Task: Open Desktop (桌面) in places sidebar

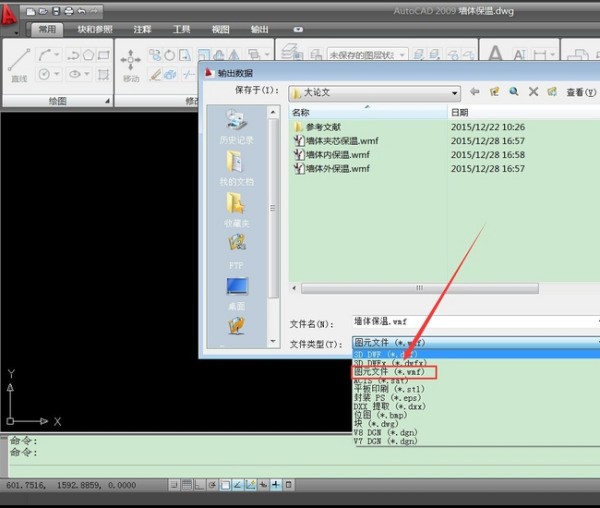Action: point(236,293)
